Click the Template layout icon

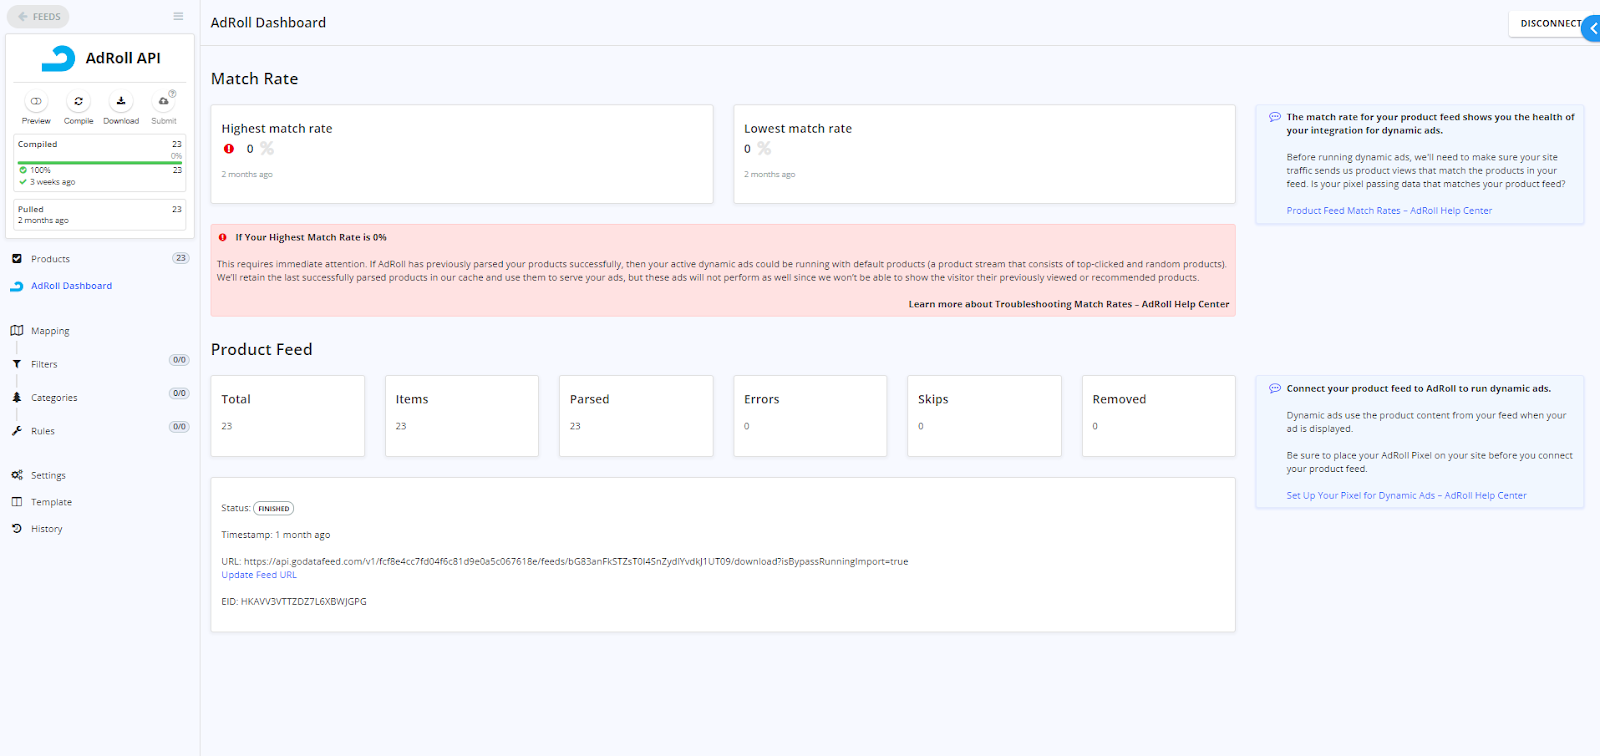tap(16, 502)
